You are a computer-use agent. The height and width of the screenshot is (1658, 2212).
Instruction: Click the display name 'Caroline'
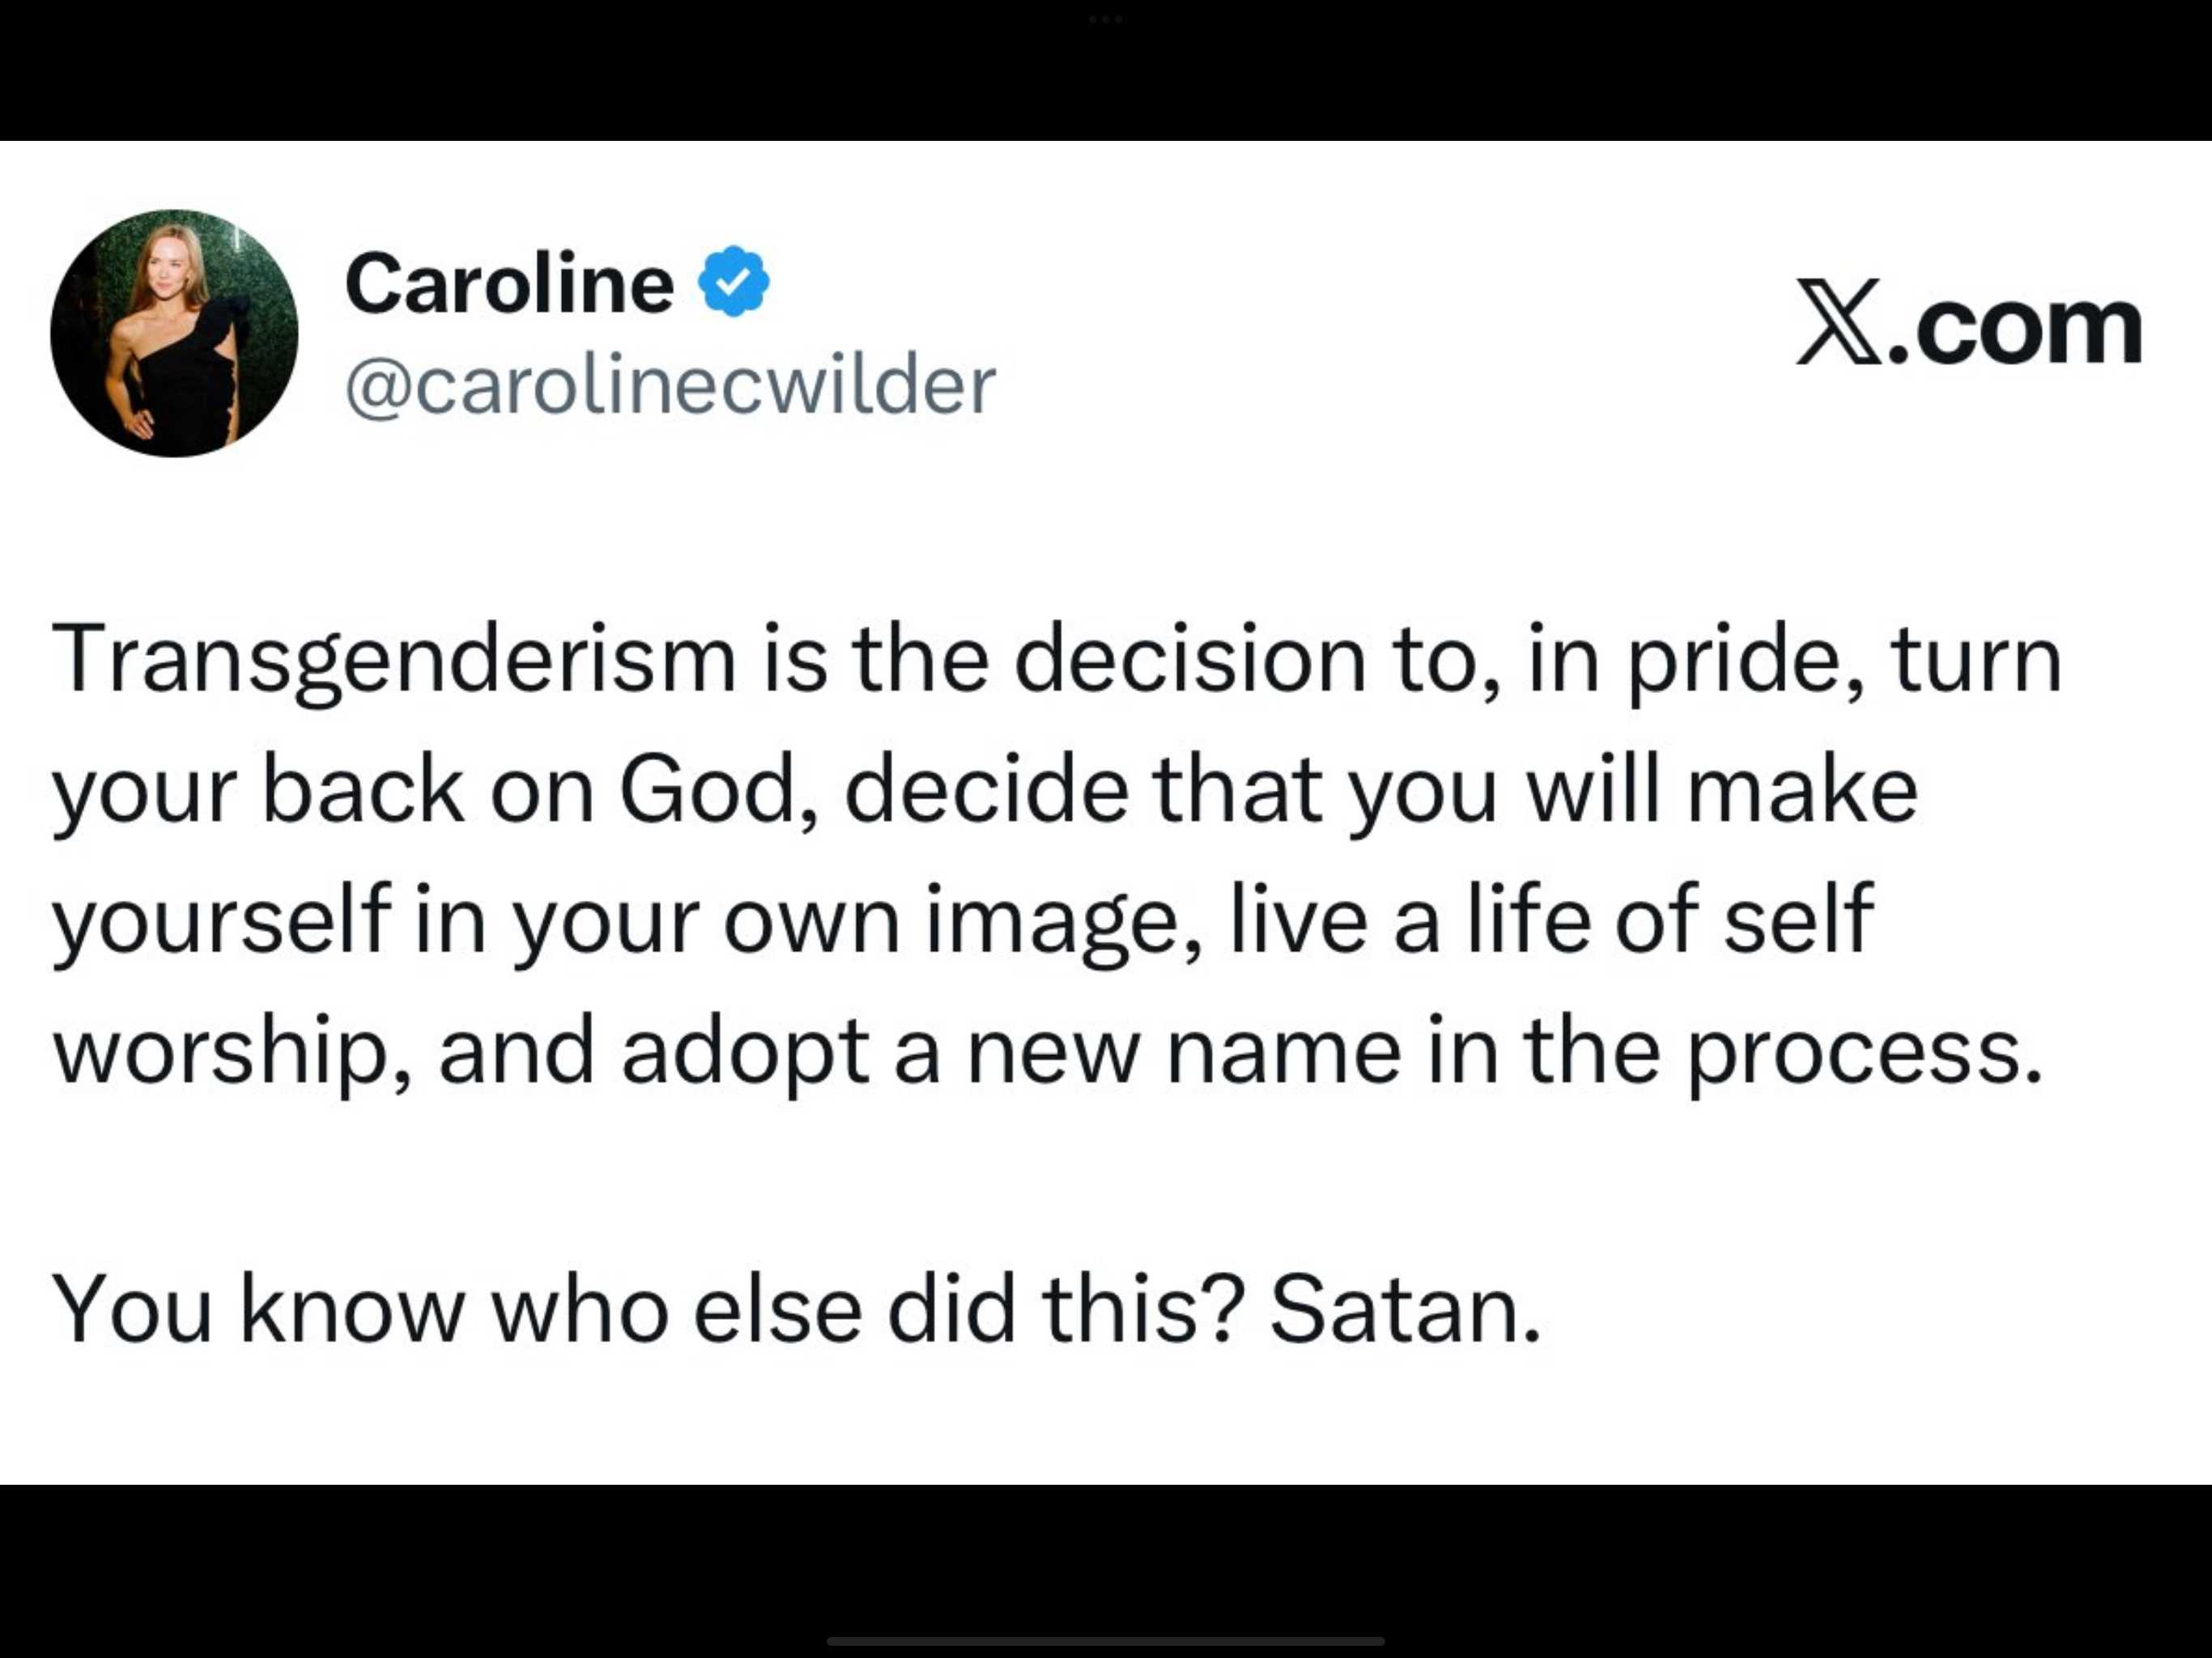pos(509,284)
